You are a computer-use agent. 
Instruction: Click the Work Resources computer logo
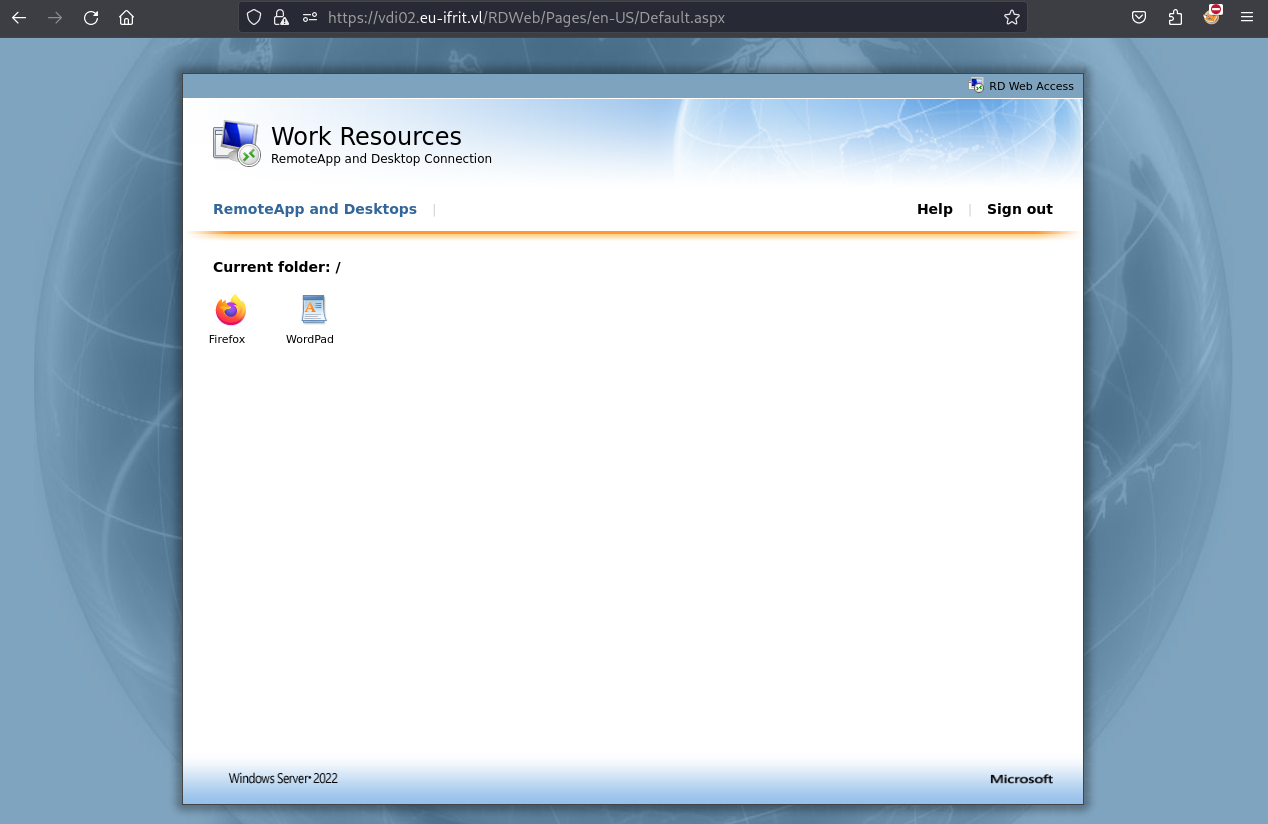[237, 143]
